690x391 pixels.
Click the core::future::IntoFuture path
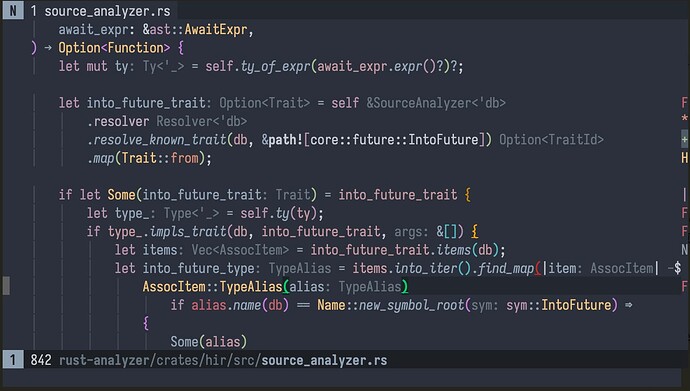coord(394,140)
